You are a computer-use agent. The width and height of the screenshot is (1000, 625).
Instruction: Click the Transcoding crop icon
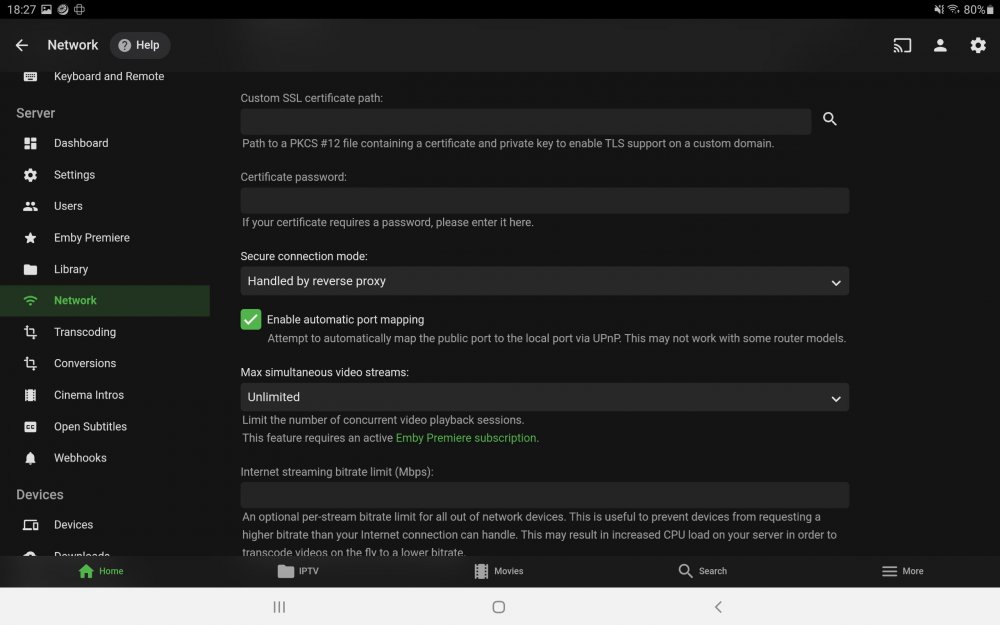coord(30,332)
